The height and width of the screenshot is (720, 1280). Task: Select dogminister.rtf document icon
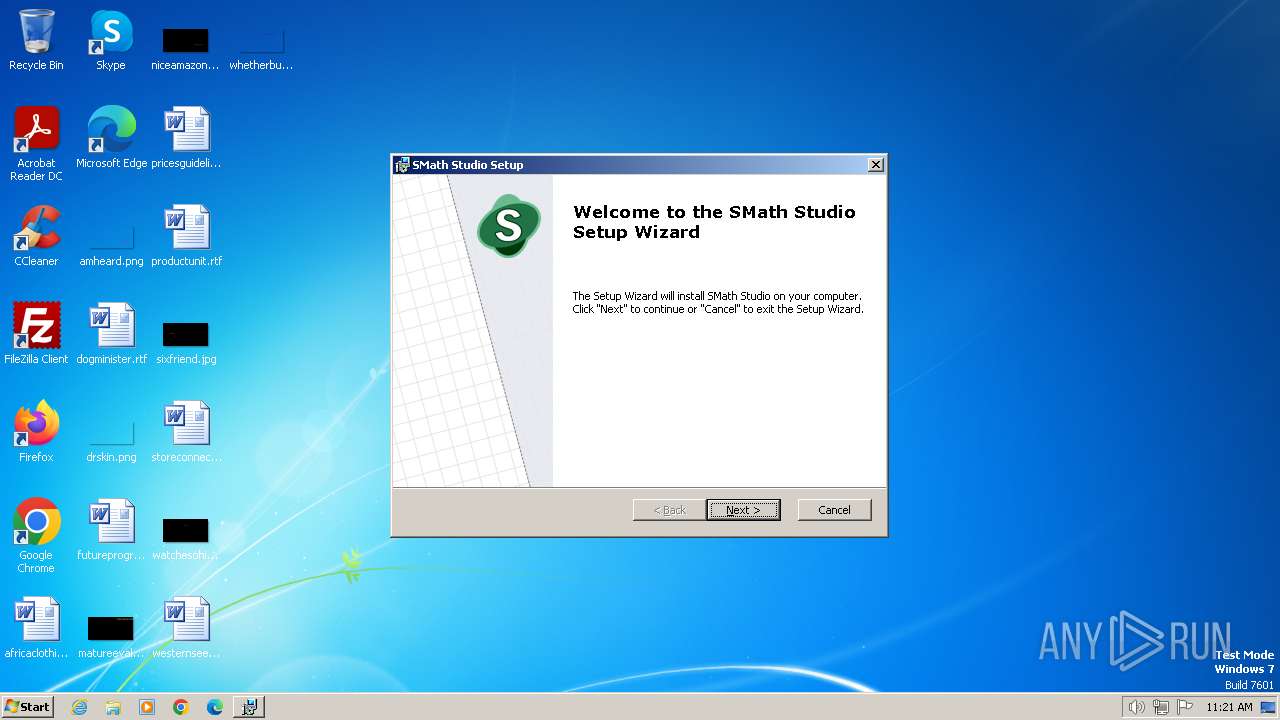111,334
